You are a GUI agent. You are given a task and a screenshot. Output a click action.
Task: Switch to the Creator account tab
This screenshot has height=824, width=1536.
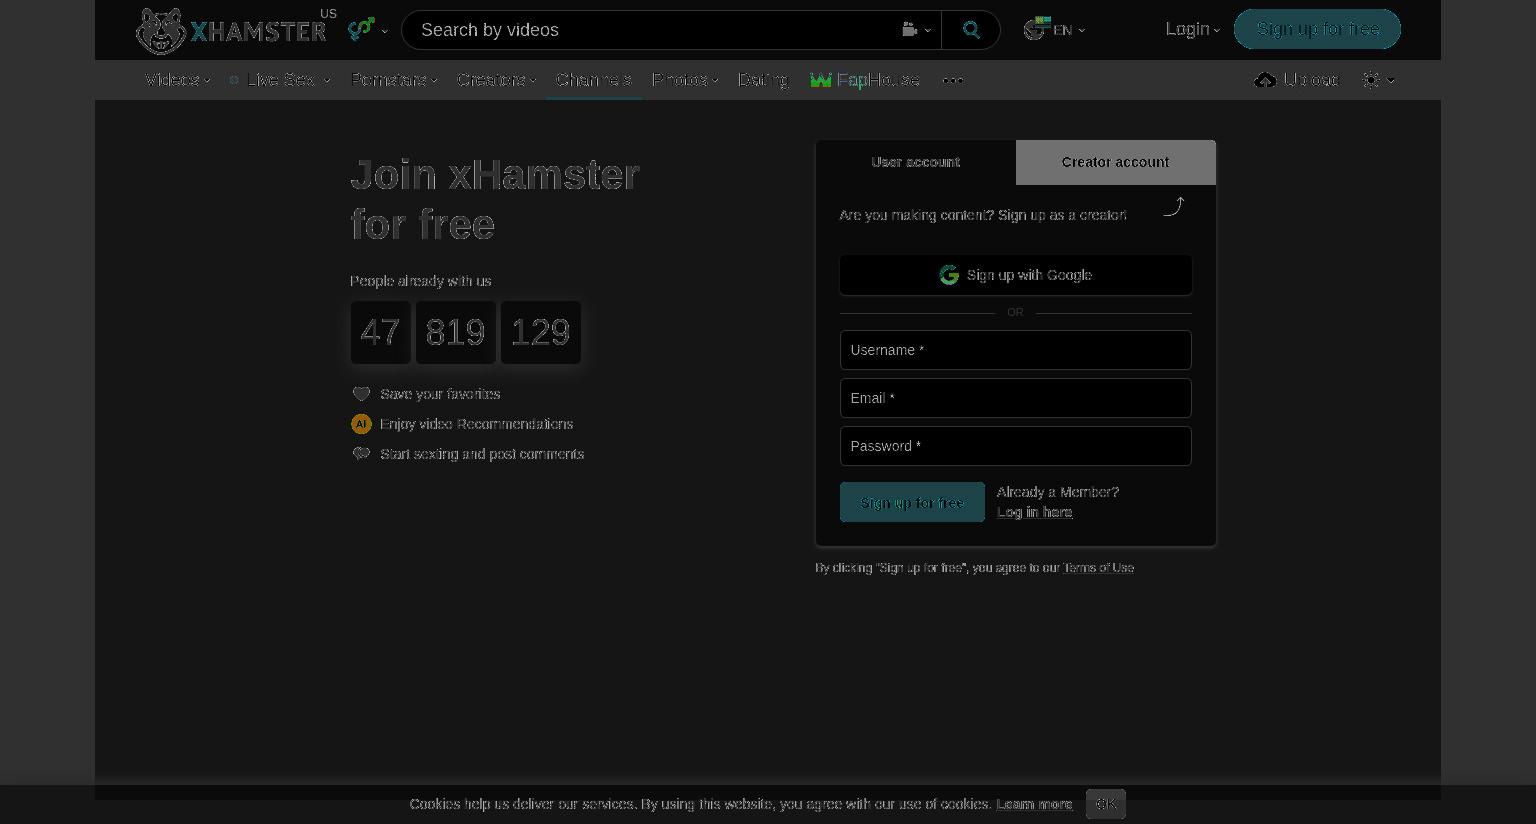tap(1116, 162)
